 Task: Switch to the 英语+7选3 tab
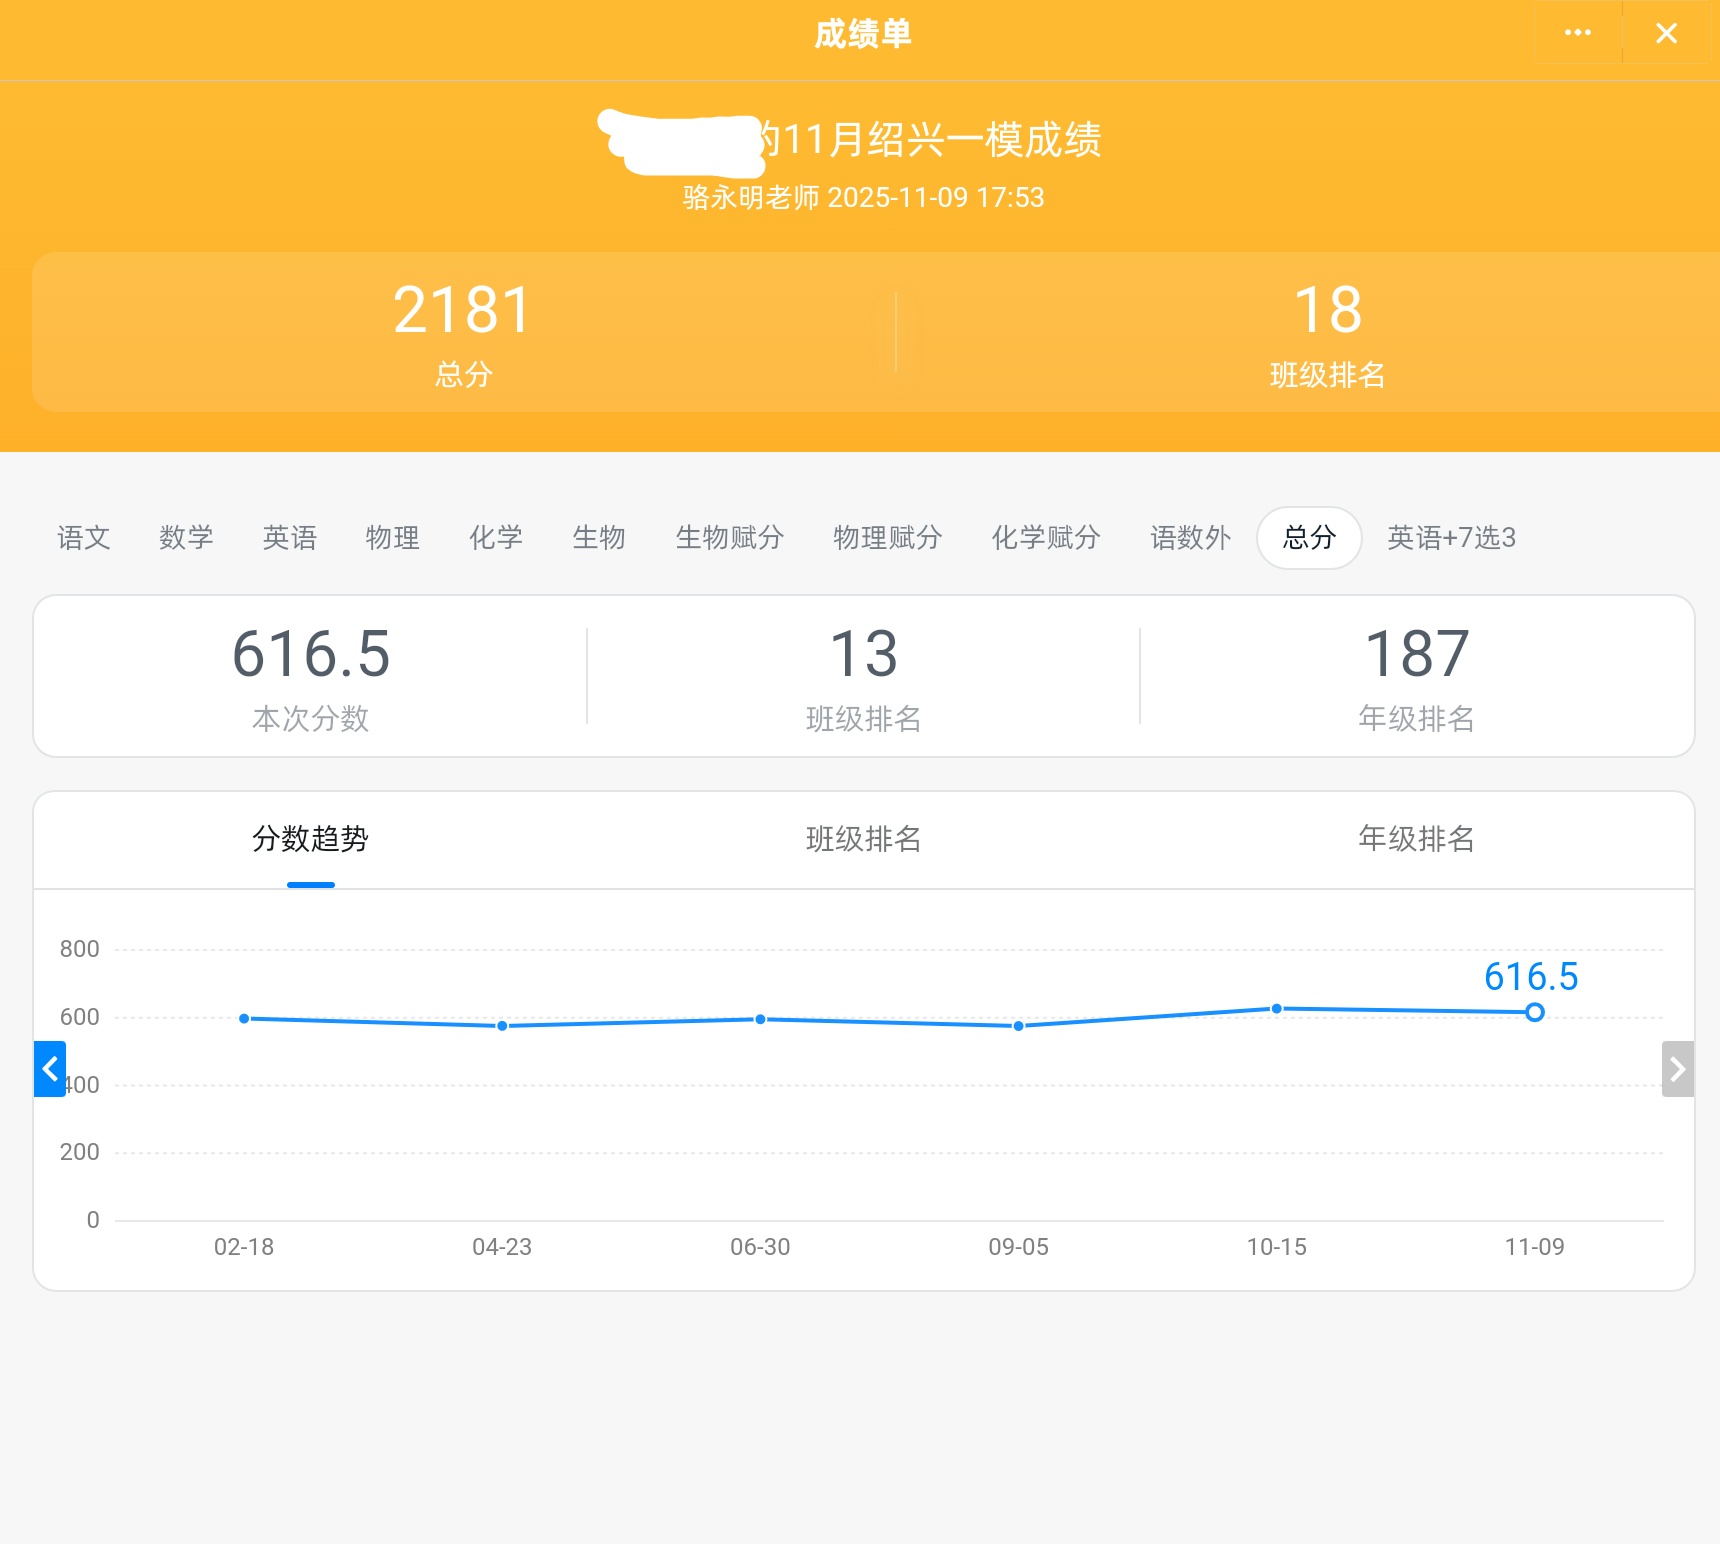(x=1451, y=538)
